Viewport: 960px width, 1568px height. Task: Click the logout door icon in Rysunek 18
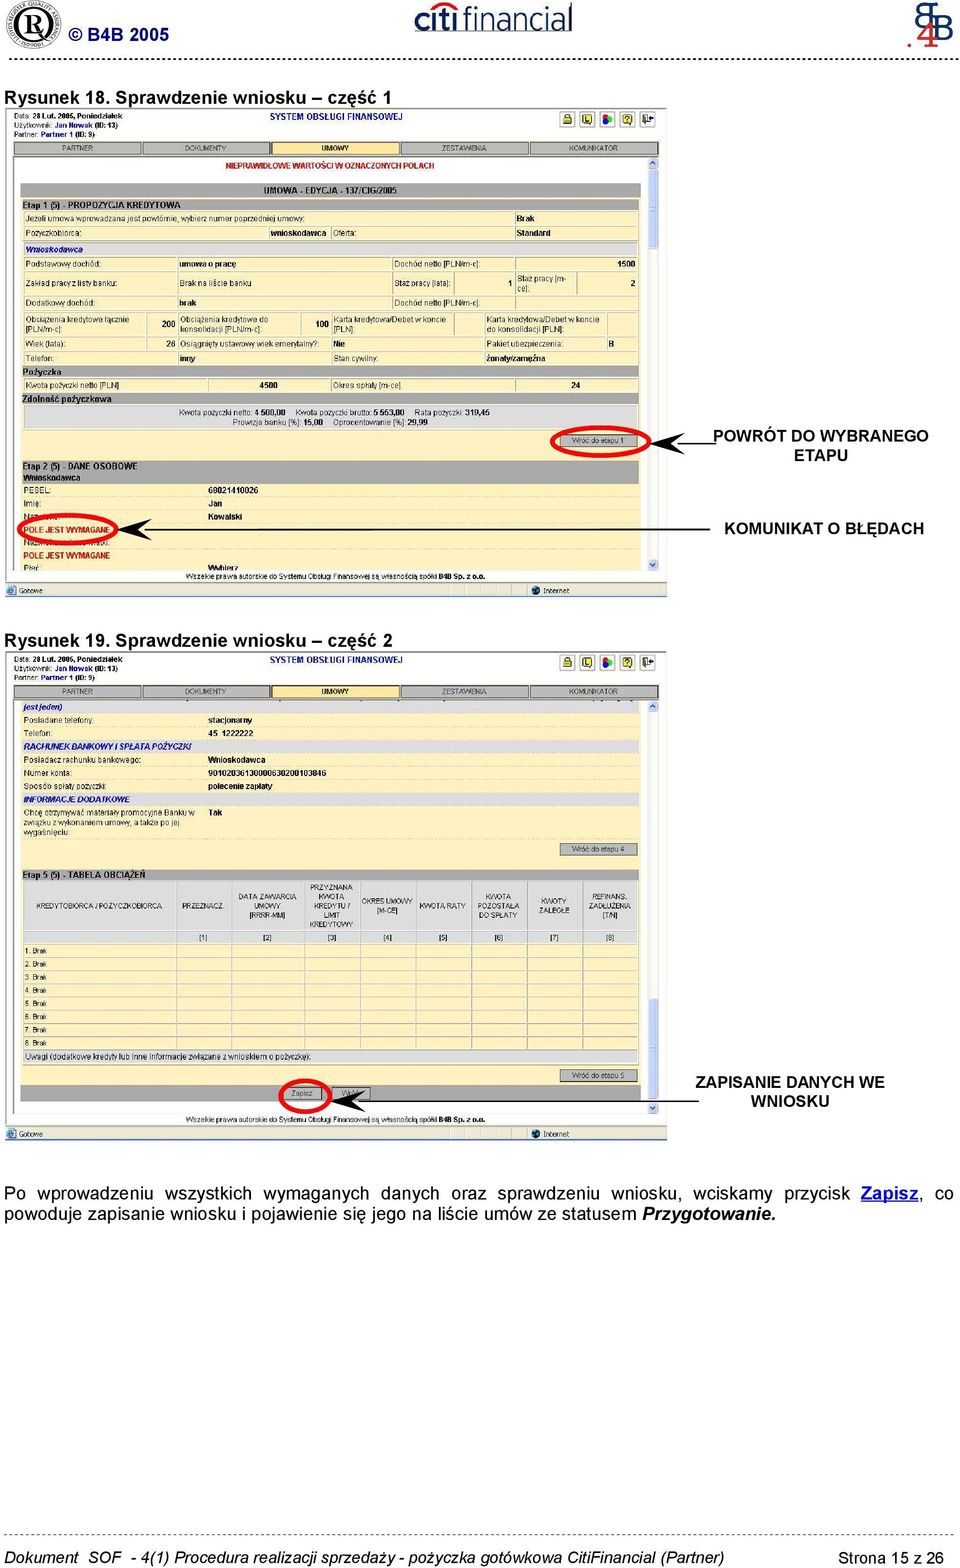648,119
